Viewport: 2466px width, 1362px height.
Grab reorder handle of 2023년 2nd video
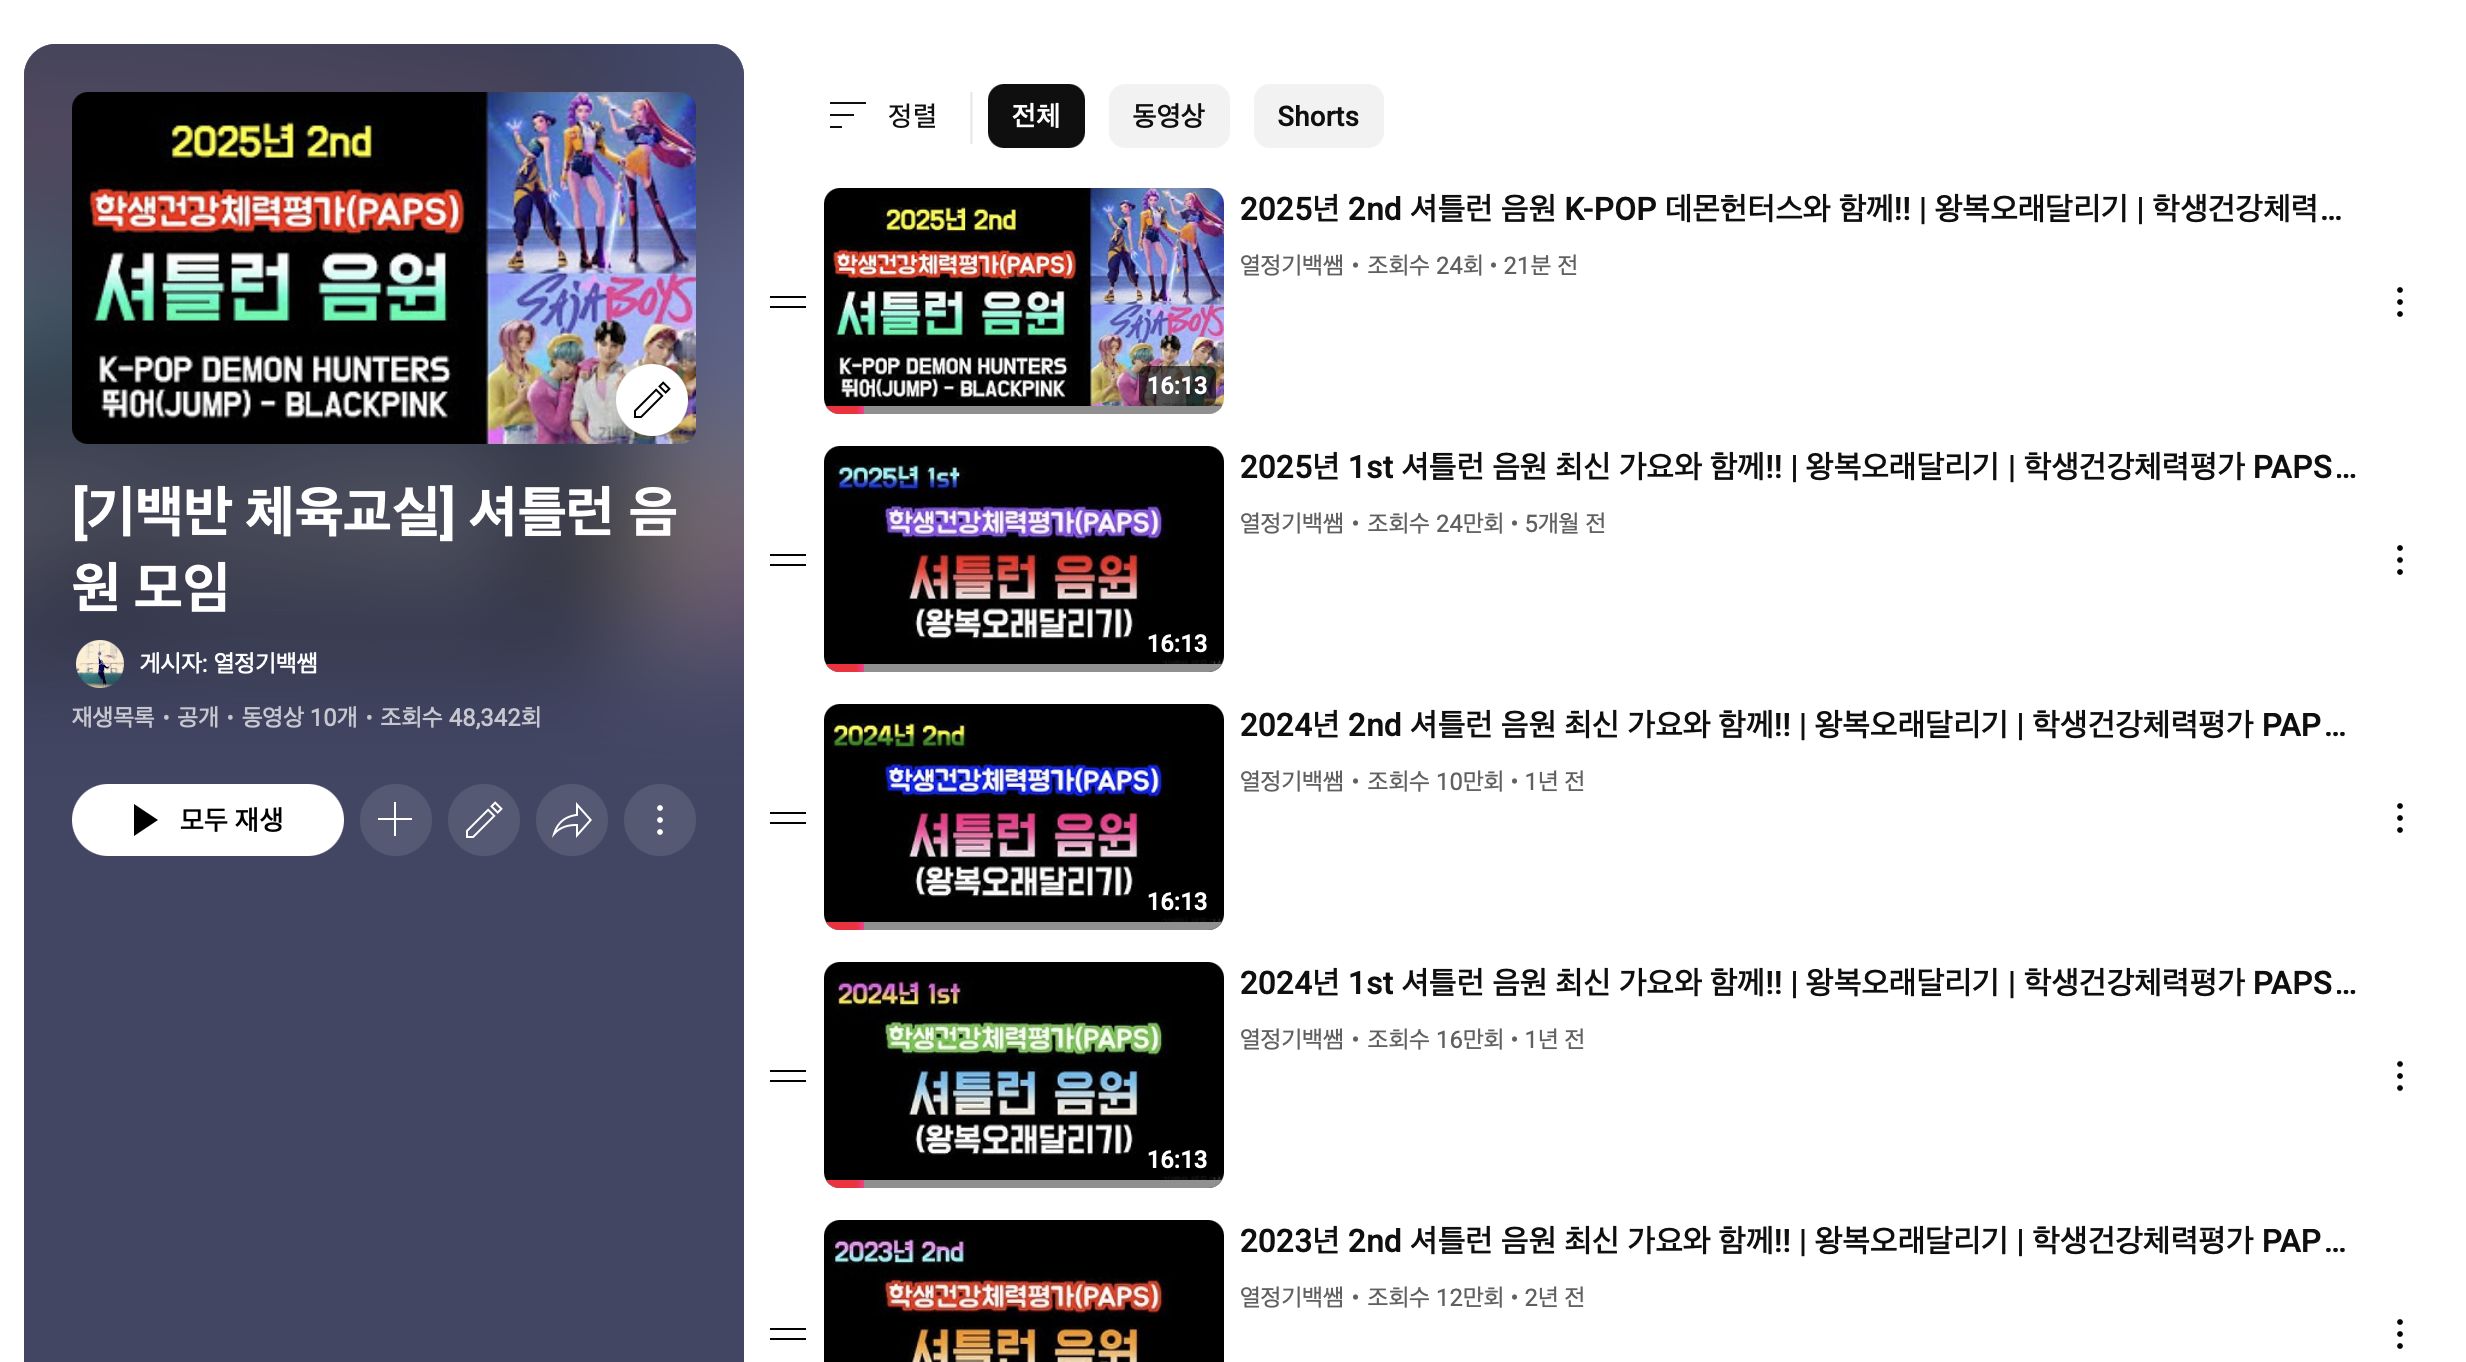pyautogui.click(x=788, y=1334)
